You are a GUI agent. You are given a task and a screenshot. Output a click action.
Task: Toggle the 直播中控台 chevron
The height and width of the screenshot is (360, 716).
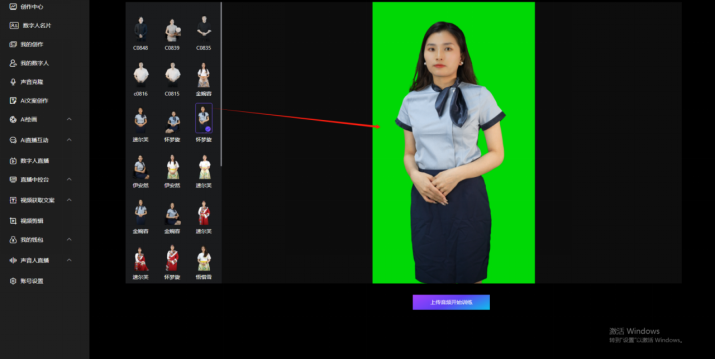(69, 180)
